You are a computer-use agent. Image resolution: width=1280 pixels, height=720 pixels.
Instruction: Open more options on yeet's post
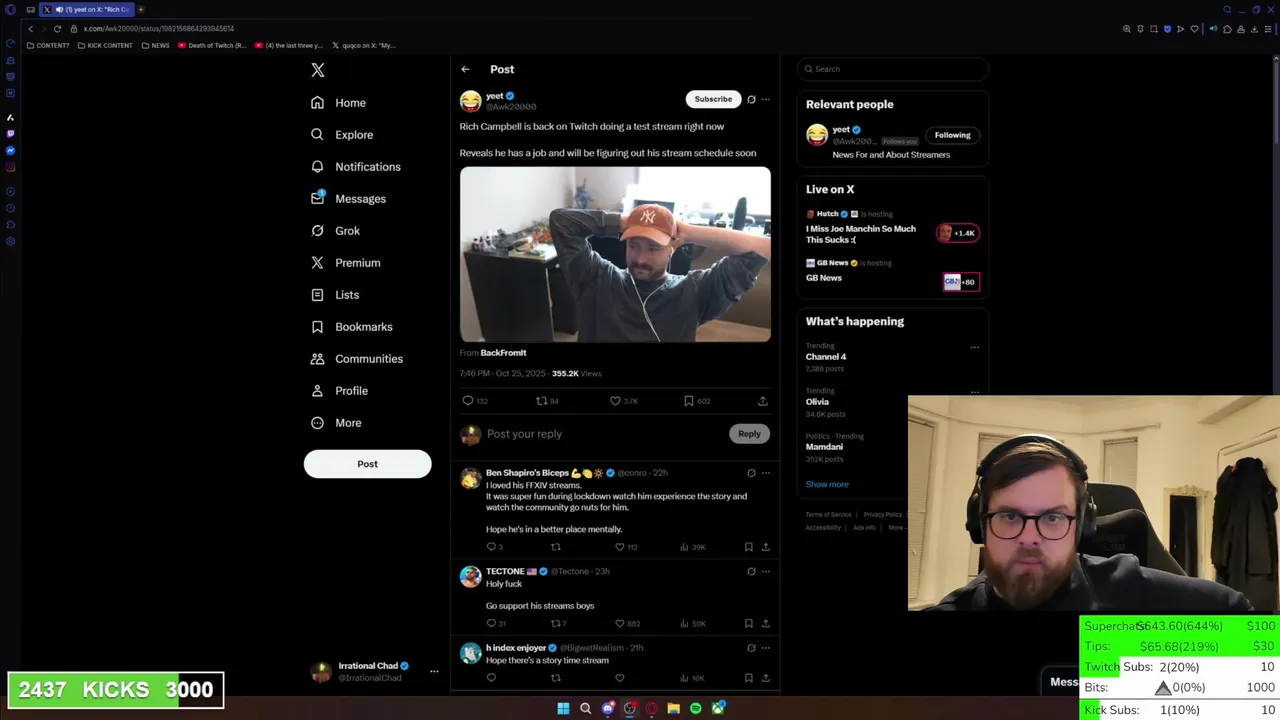click(x=766, y=99)
